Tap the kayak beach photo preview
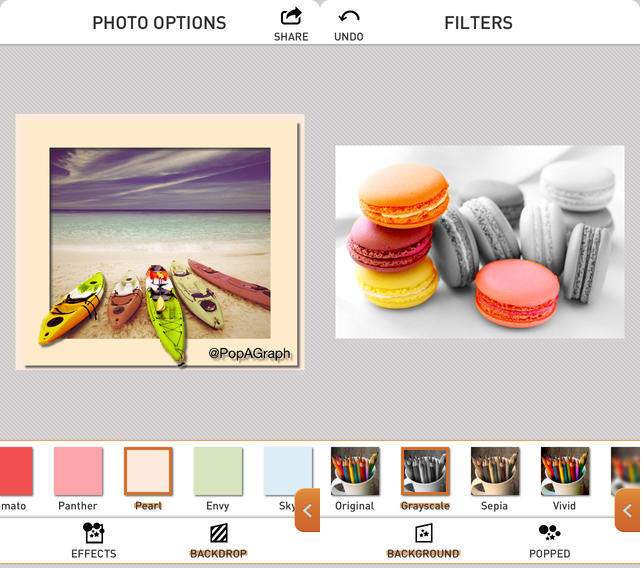This screenshot has width=644, height=568. 160,242
